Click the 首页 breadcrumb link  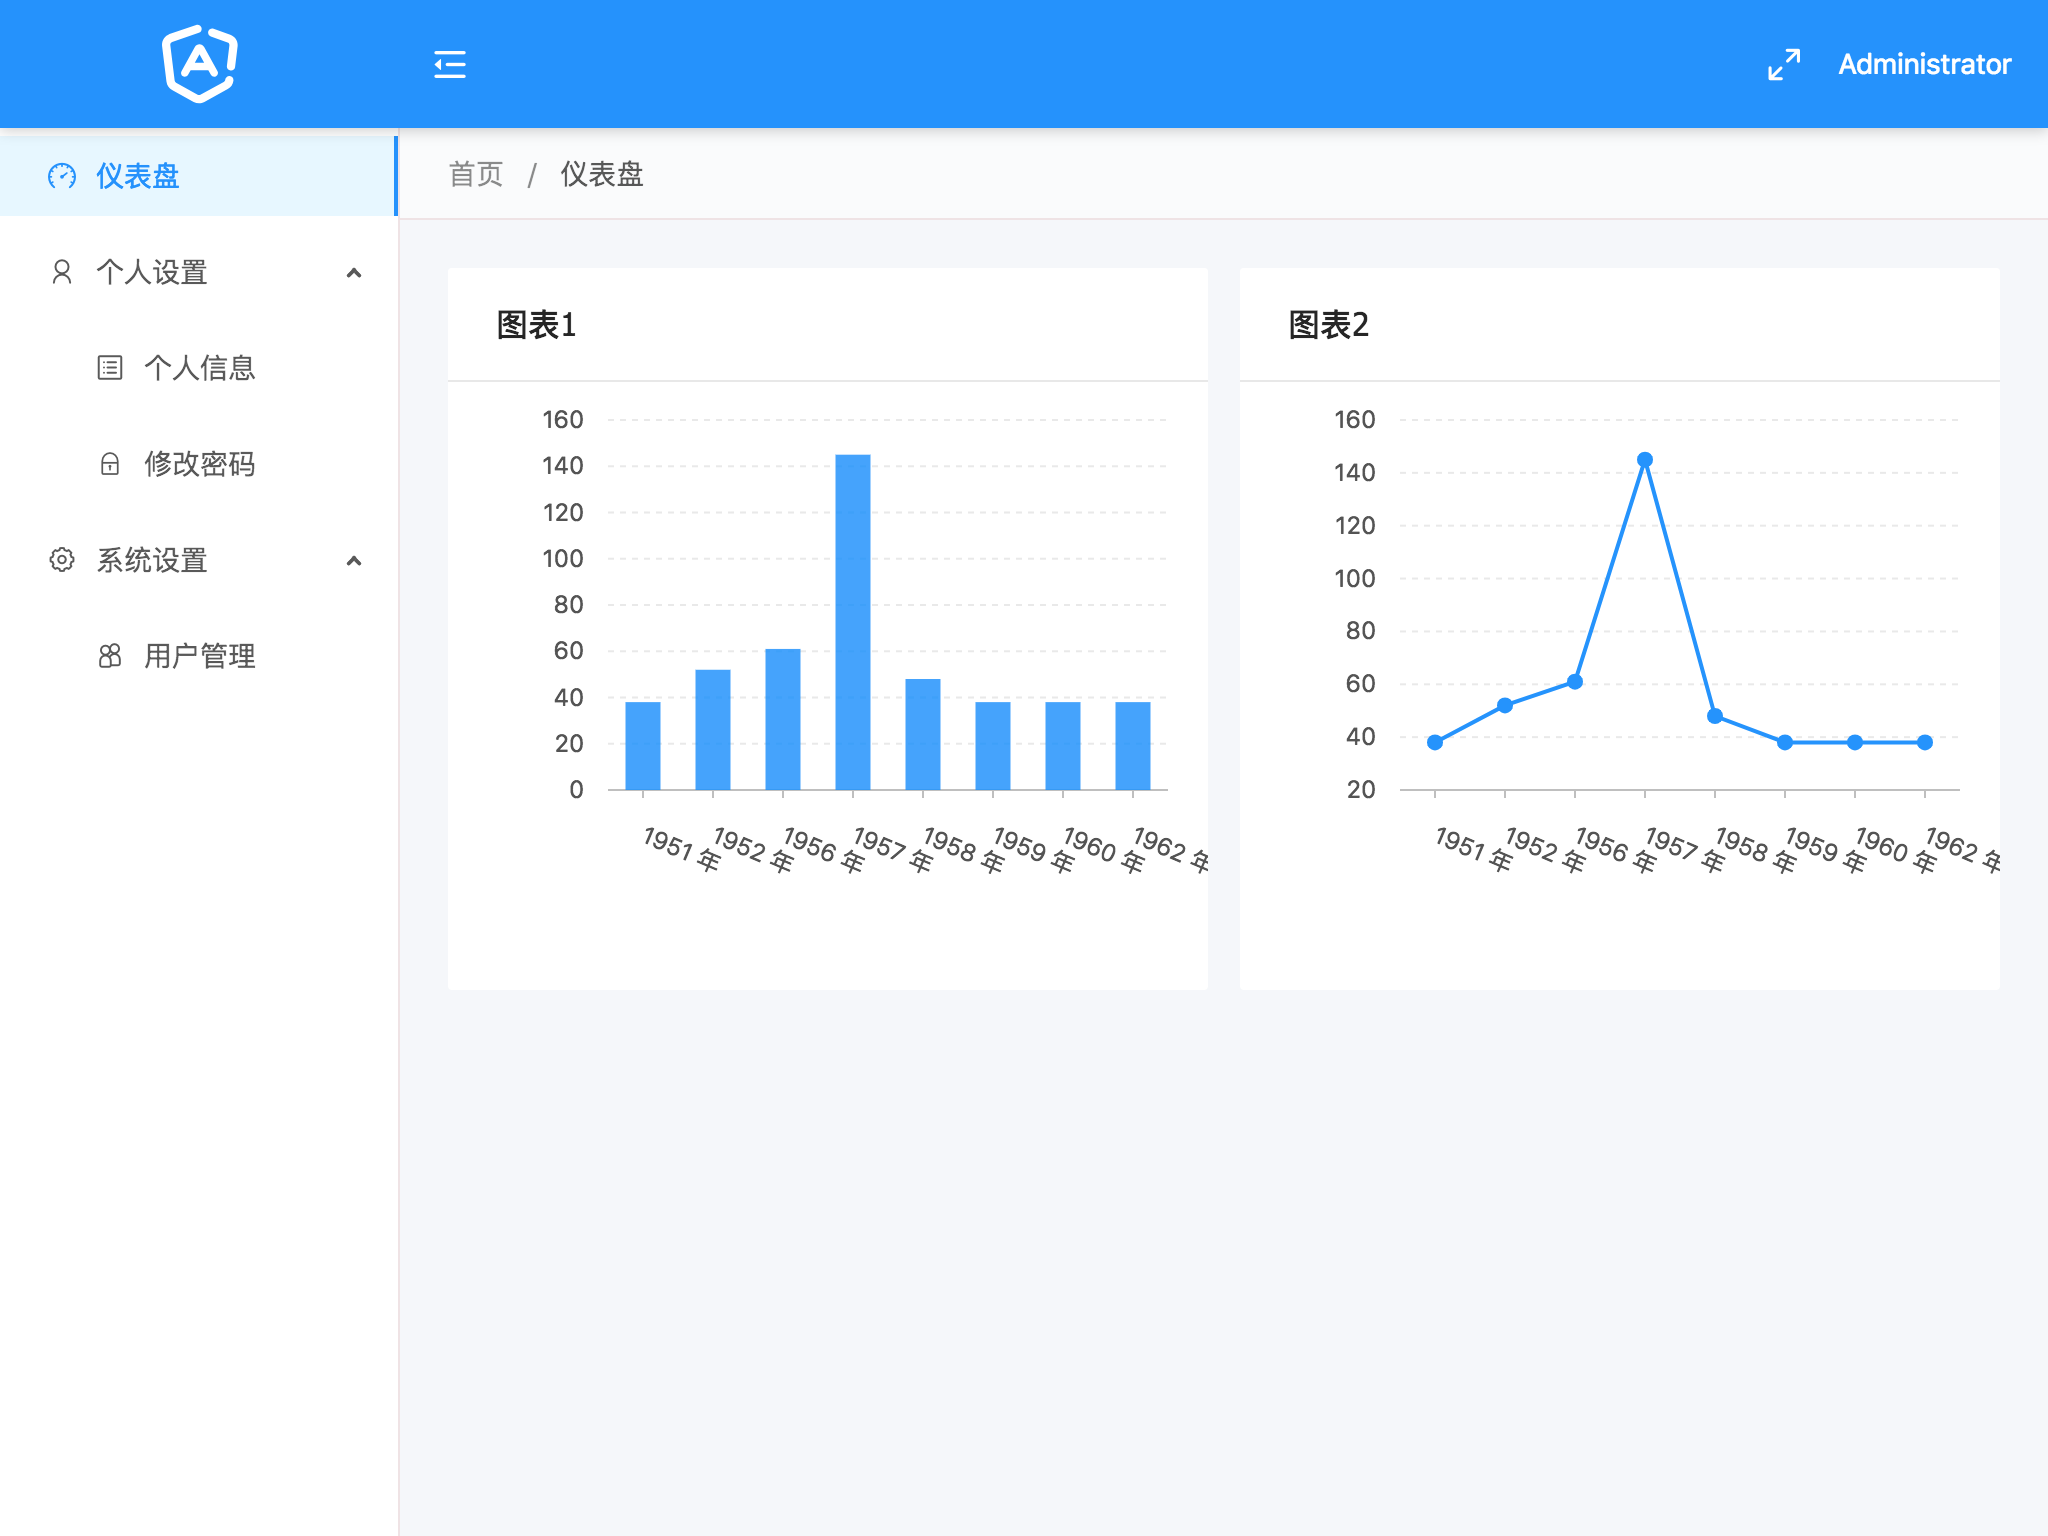pos(476,175)
